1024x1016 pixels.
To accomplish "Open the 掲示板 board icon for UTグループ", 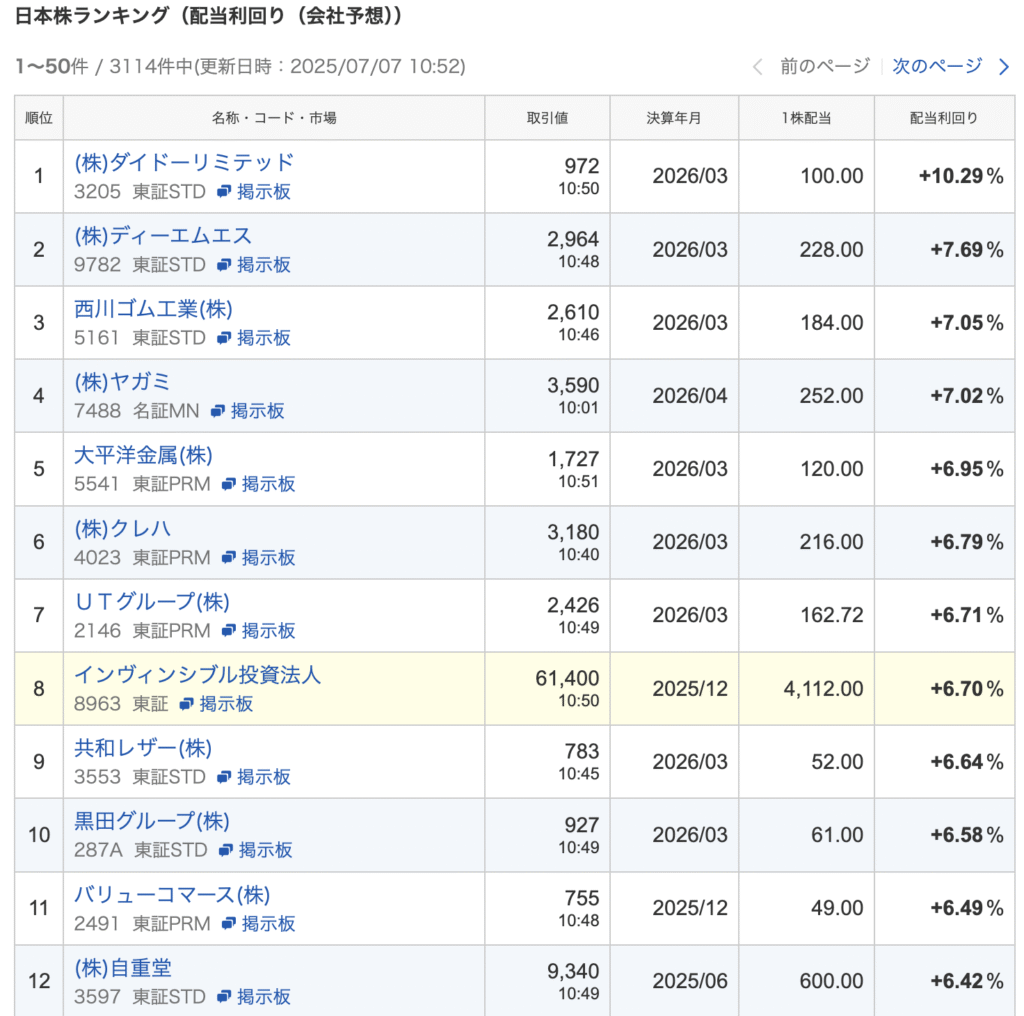I will pyautogui.click(x=229, y=631).
